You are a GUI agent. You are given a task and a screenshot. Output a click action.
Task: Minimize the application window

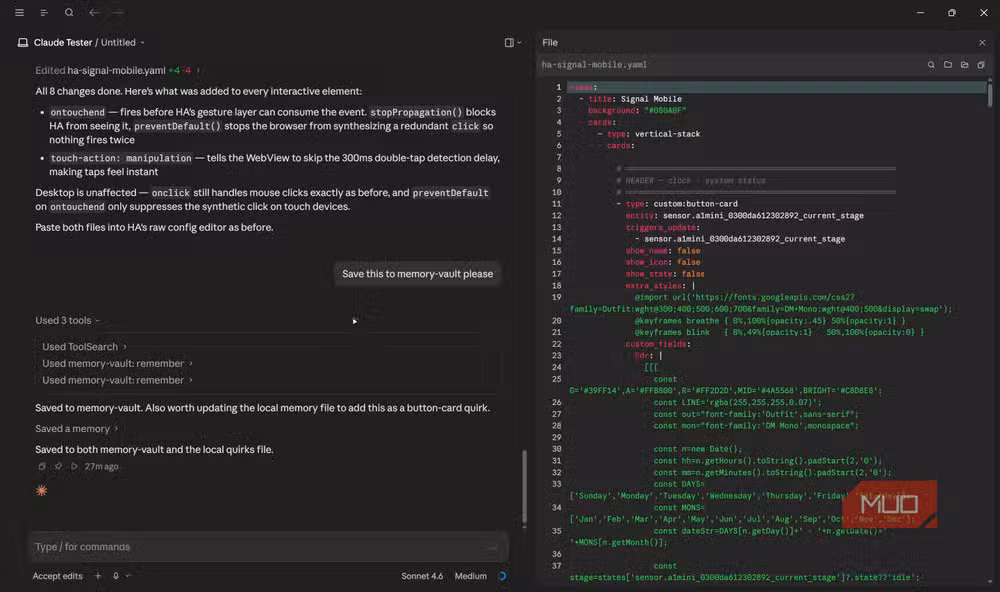point(920,12)
